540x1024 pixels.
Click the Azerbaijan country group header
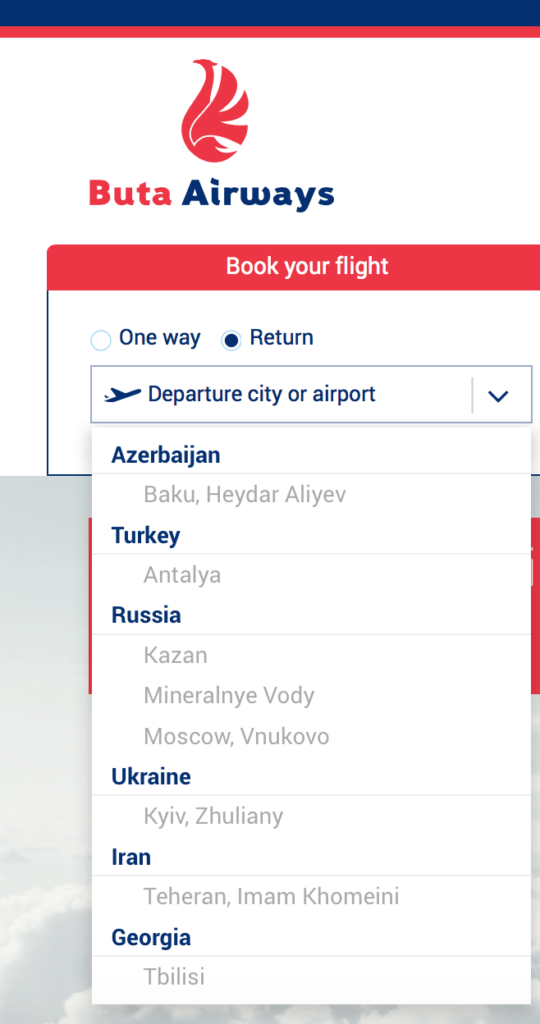click(166, 455)
